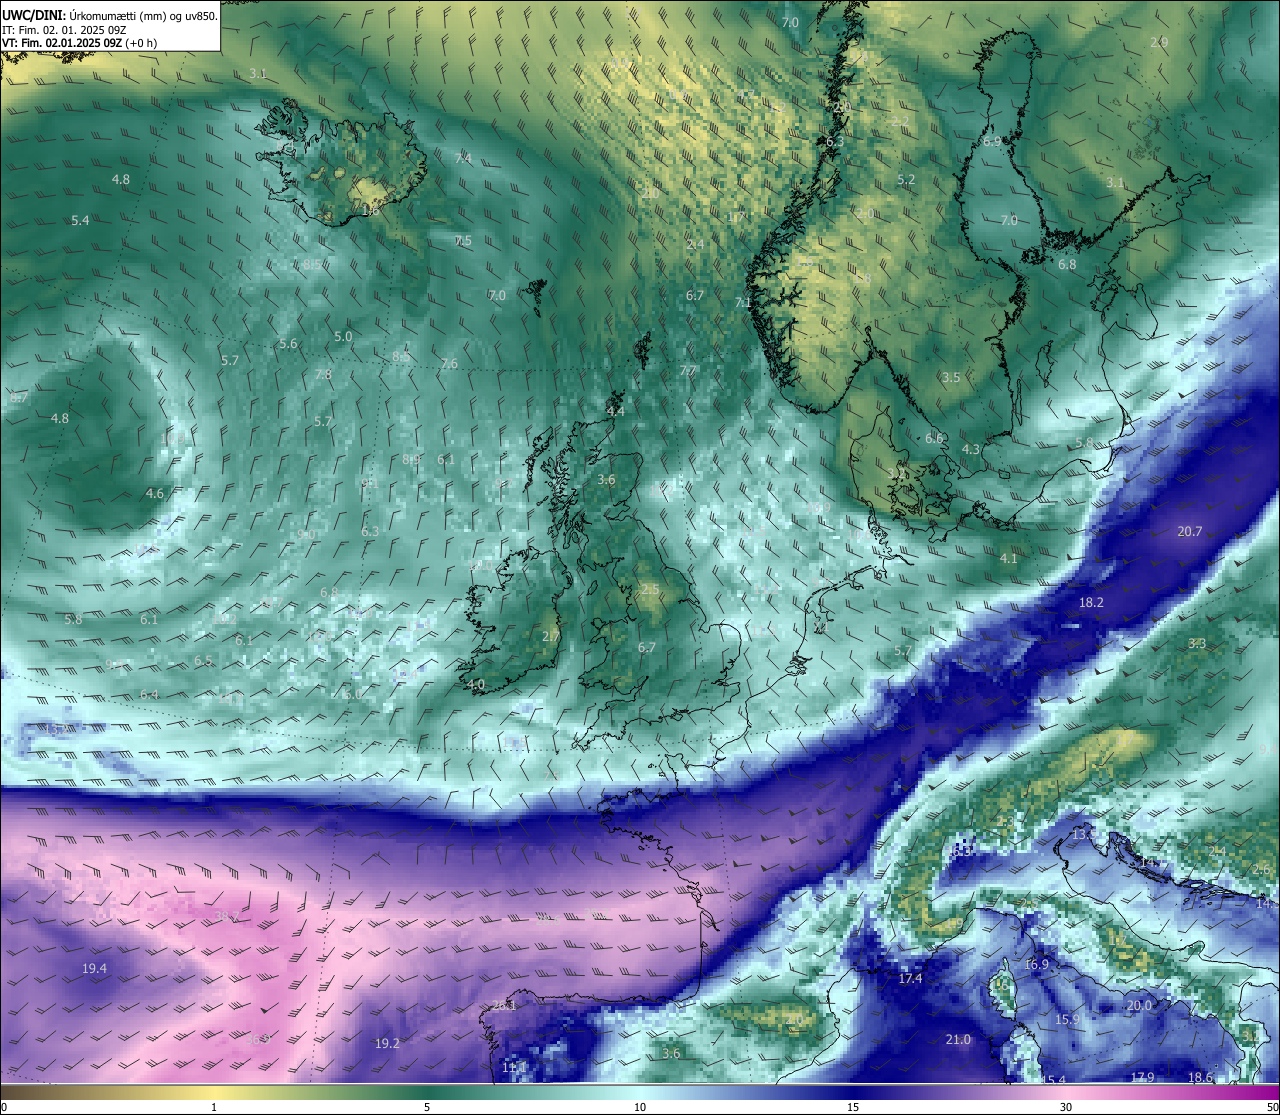1280x1115 pixels.
Task: Pick the yellow colorbar segment above label 1
Action: tap(214, 1092)
